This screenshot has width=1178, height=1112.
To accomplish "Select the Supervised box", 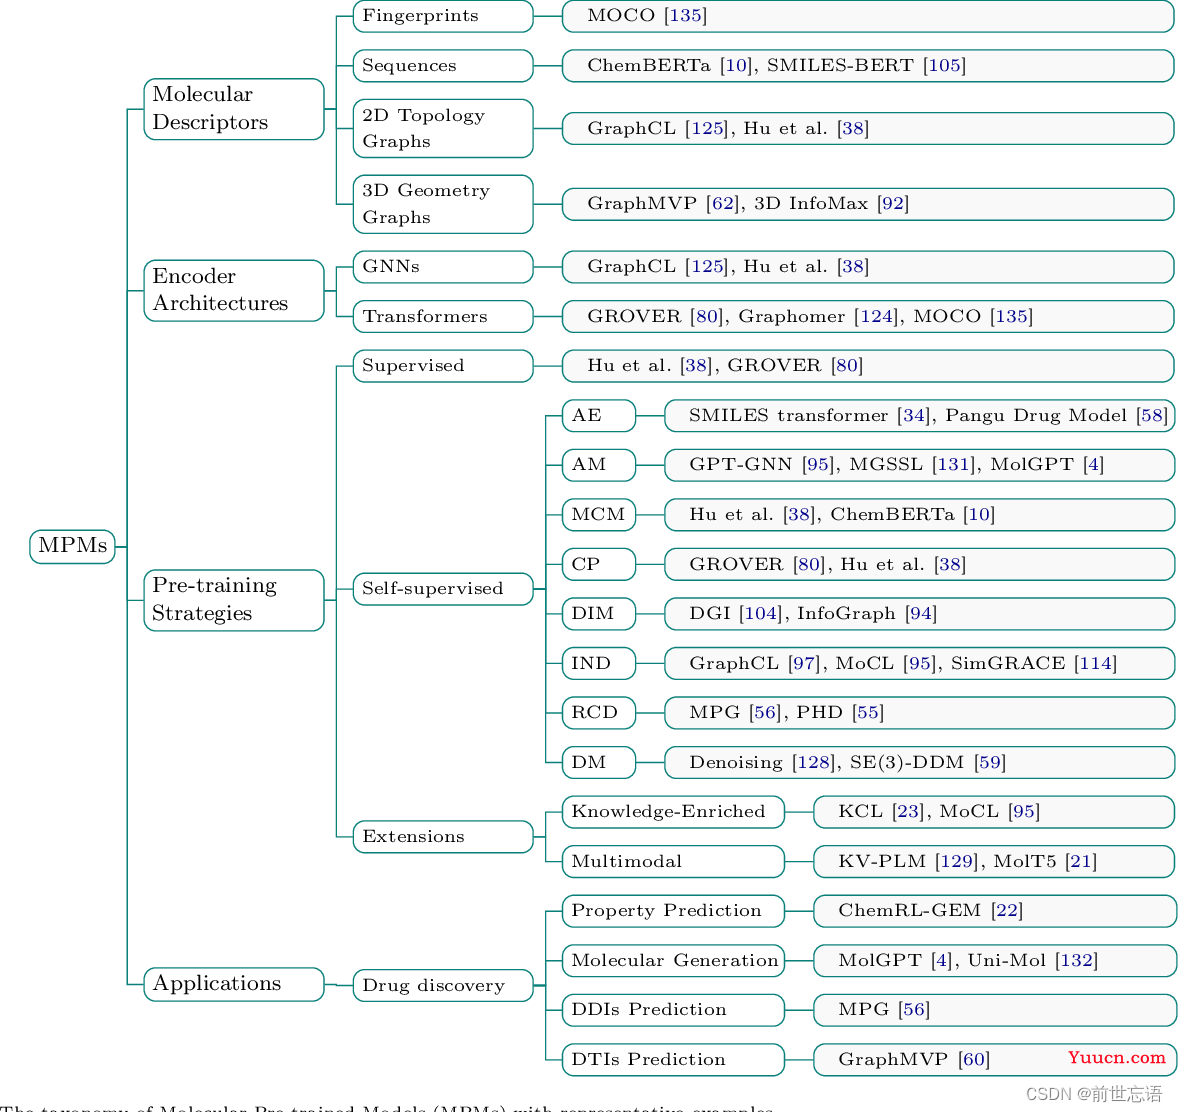I will click(443, 366).
